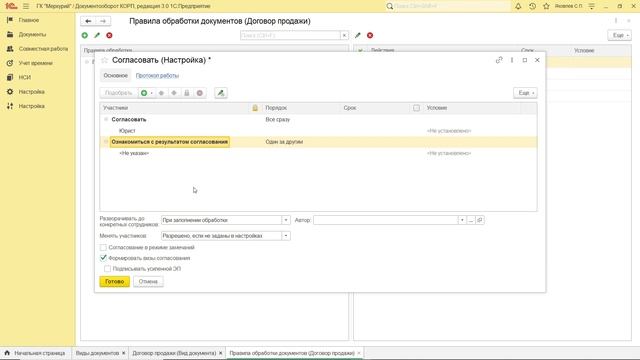Switch to Начальная страница tab
Screen dimensions: 640x360
click(x=35, y=353)
